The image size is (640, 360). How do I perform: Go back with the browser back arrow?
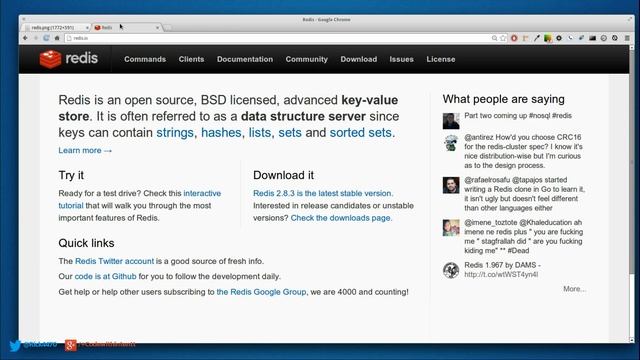[25, 38]
